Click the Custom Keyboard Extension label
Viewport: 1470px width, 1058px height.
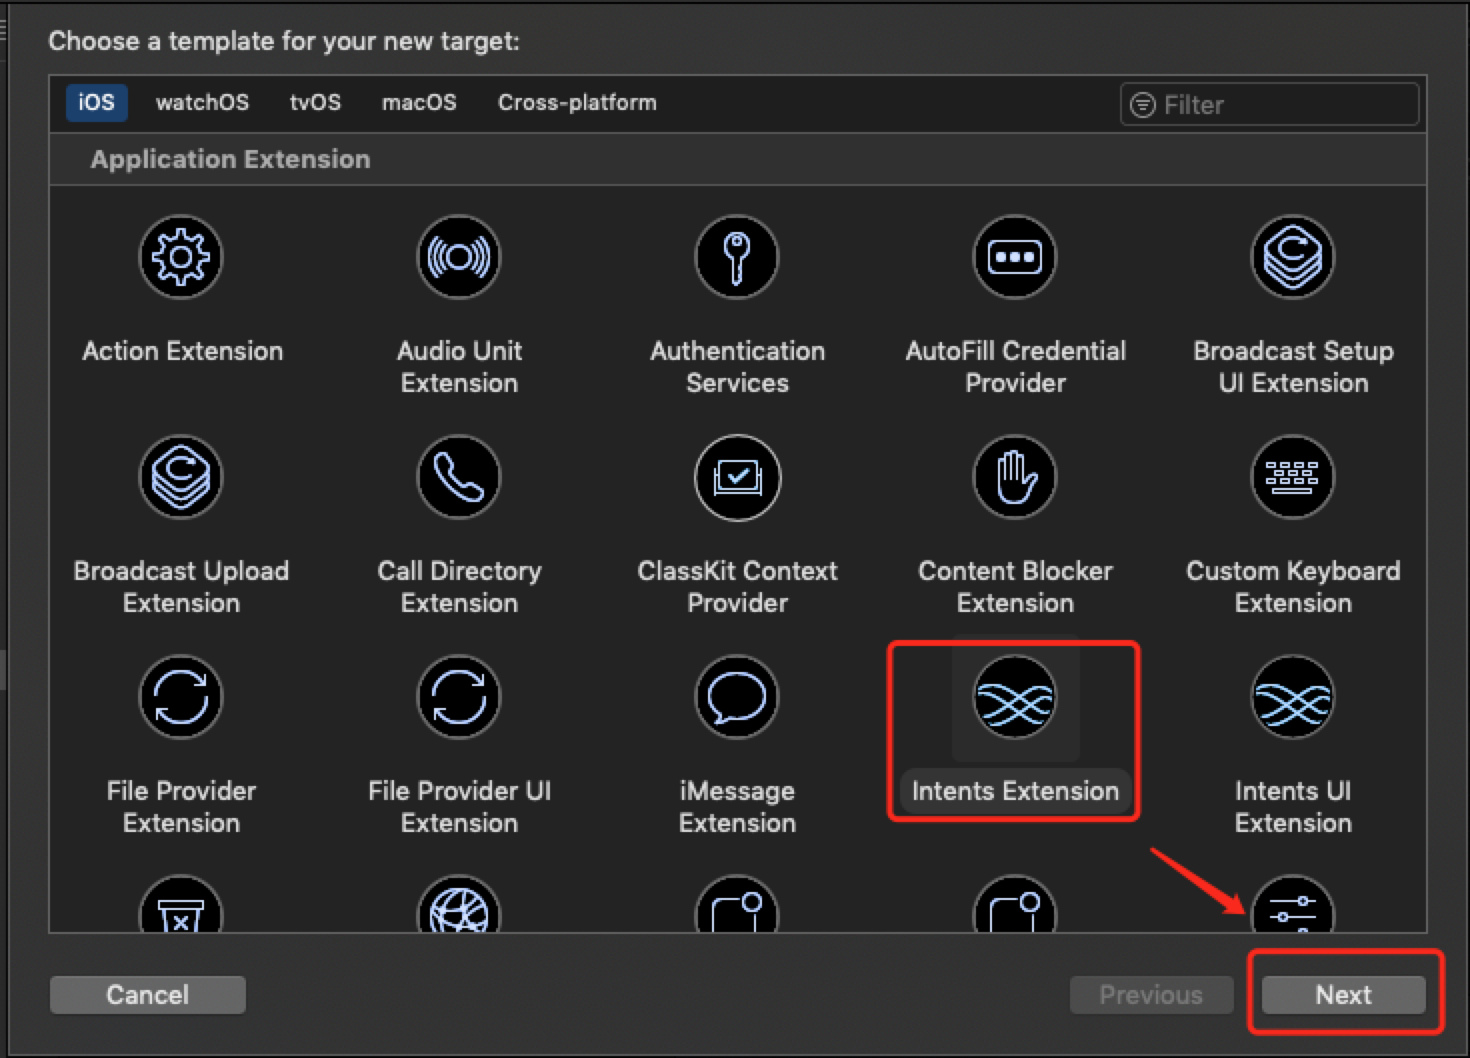(1293, 587)
